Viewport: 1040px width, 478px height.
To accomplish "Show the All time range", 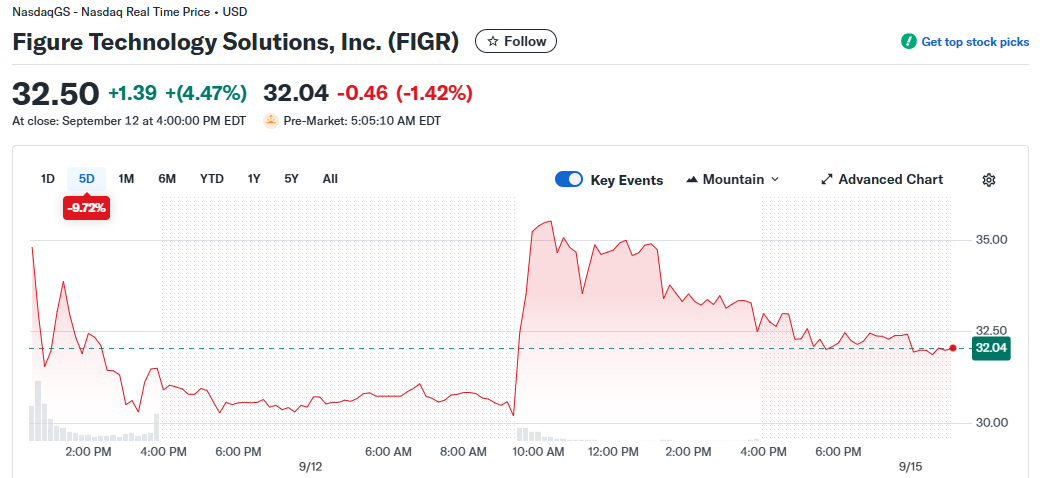I will [330, 179].
